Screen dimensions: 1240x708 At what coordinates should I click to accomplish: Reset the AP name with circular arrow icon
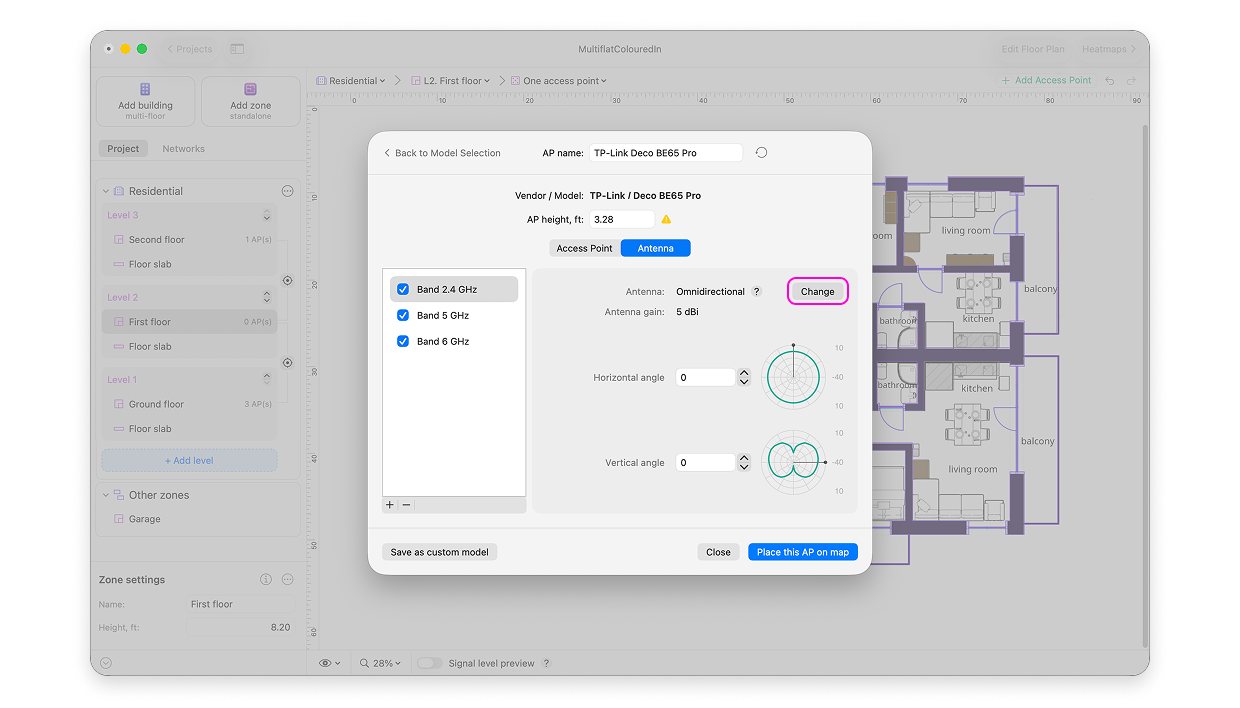coord(762,153)
